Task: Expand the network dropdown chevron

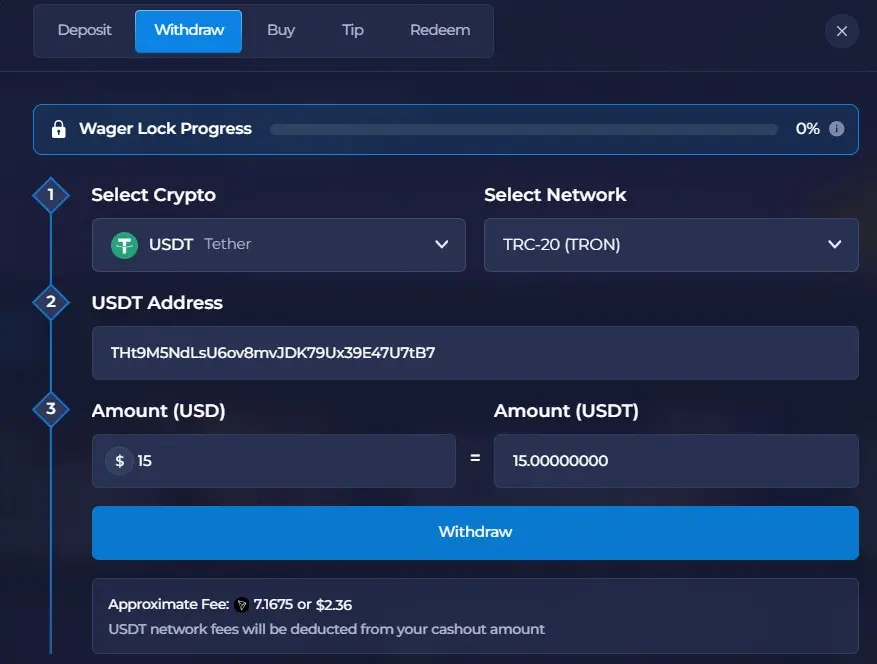Action: (834, 244)
